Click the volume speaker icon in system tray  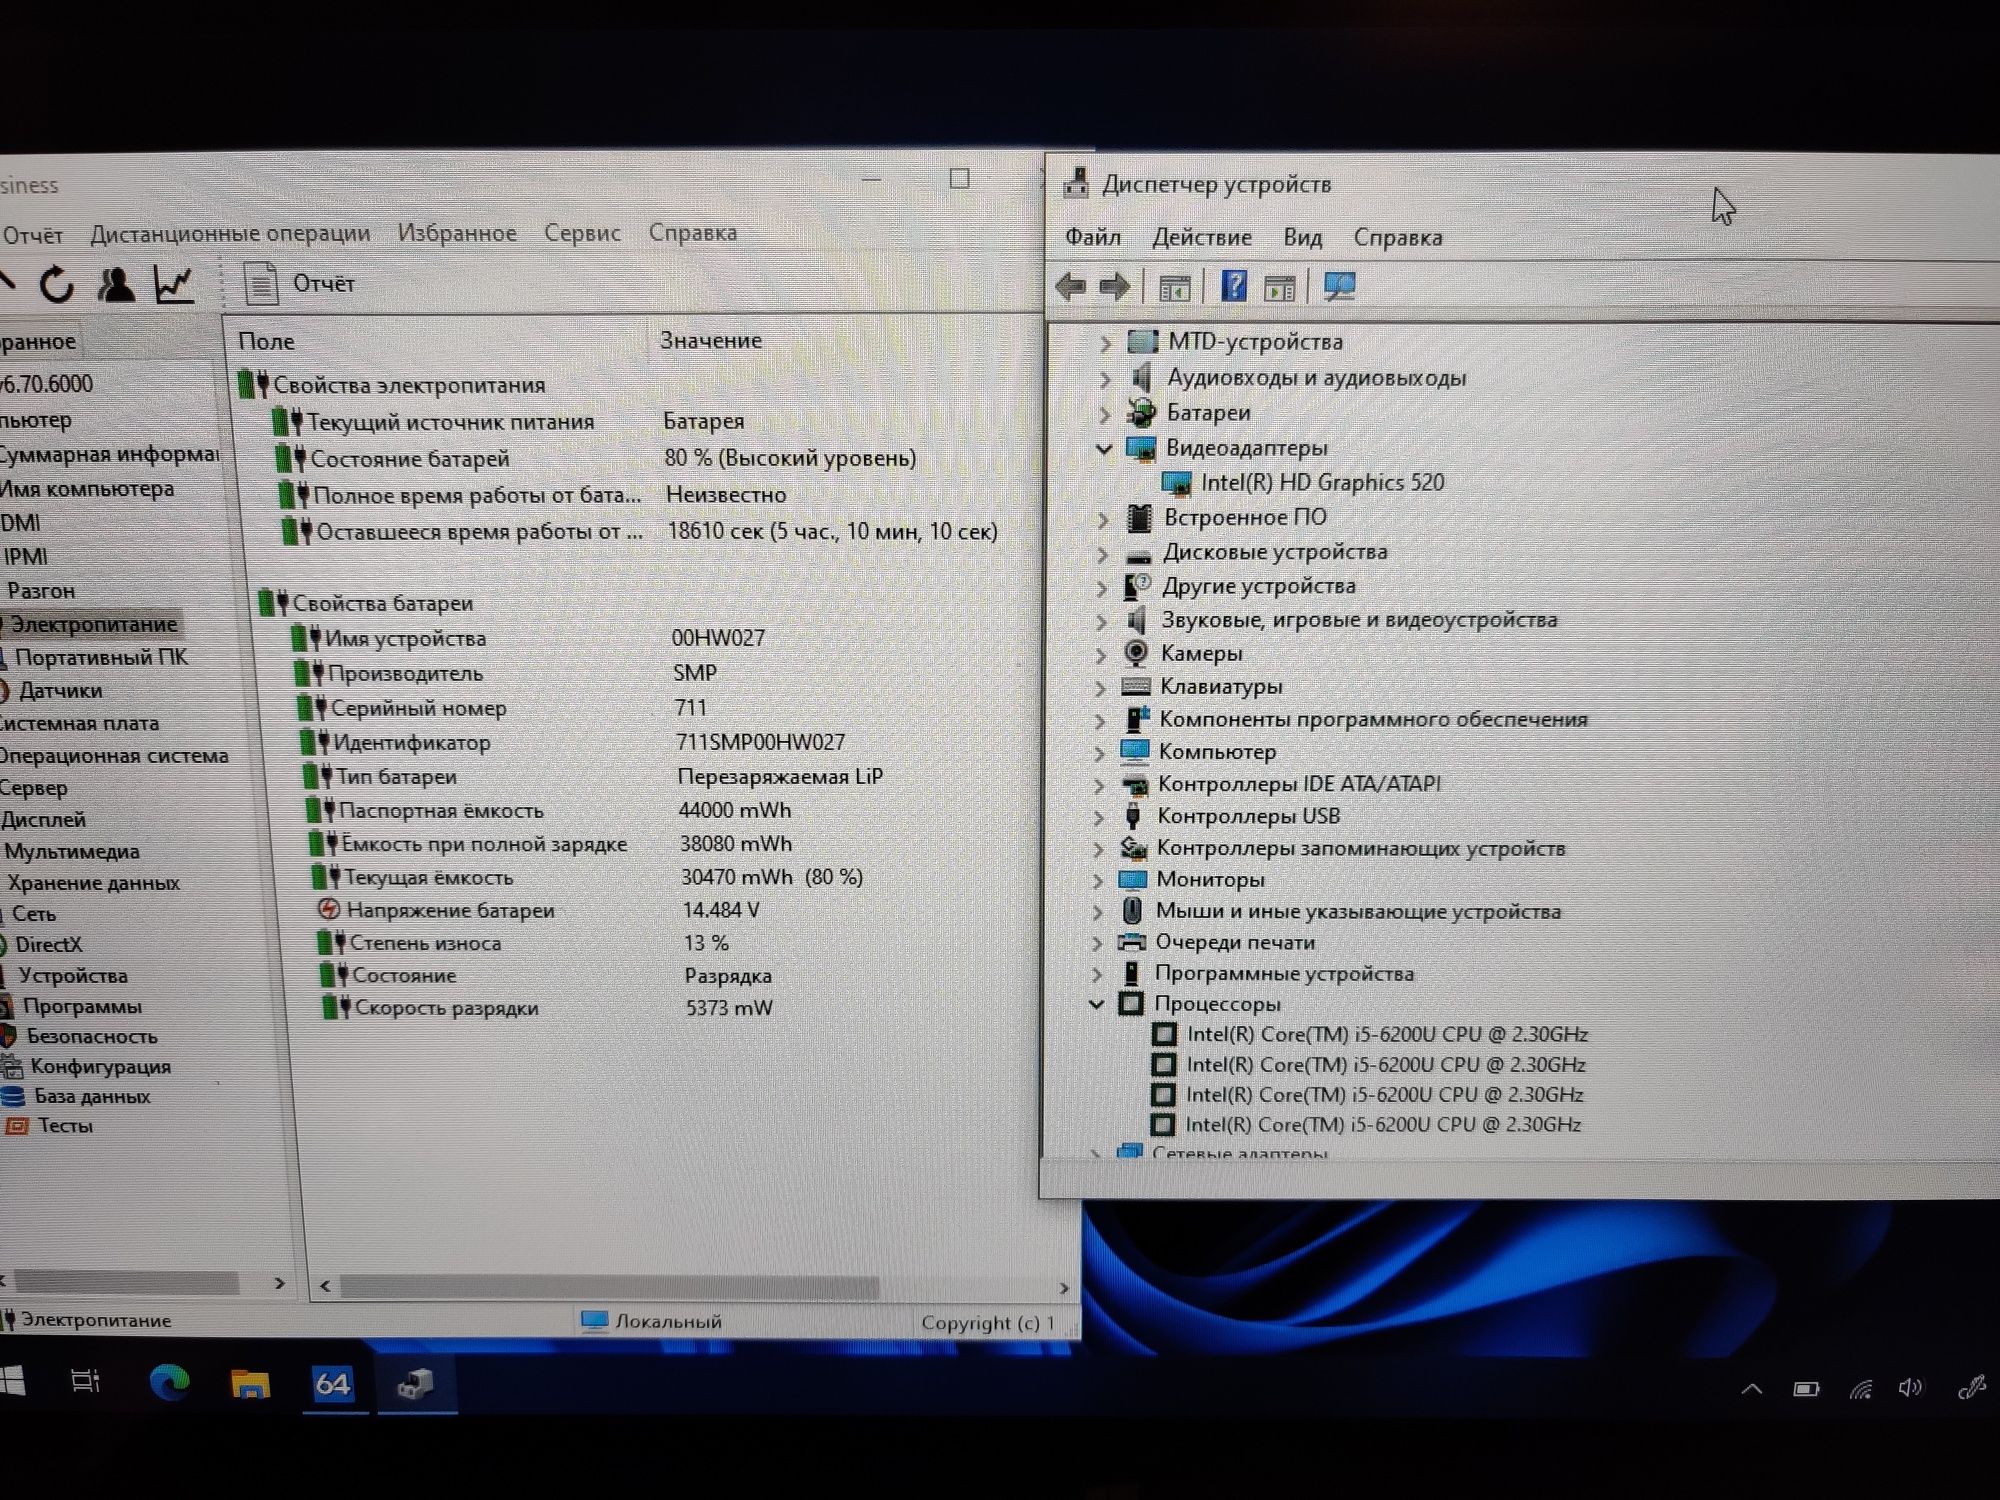(x=1910, y=1388)
